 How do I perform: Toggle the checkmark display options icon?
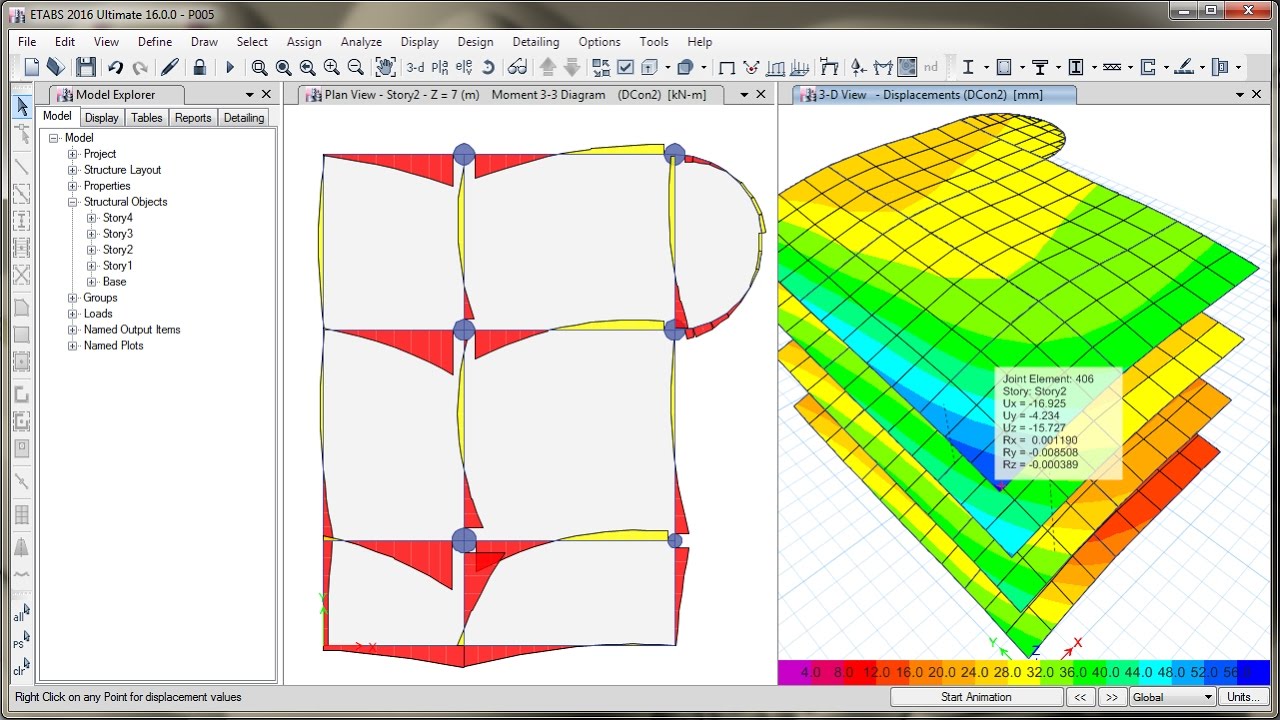(626, 67)
